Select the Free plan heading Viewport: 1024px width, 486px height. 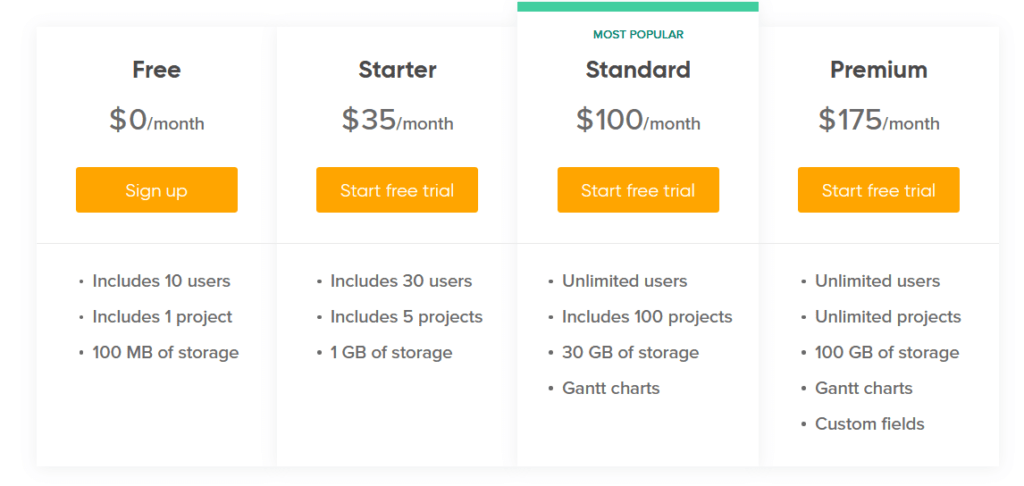pos(156,70)
